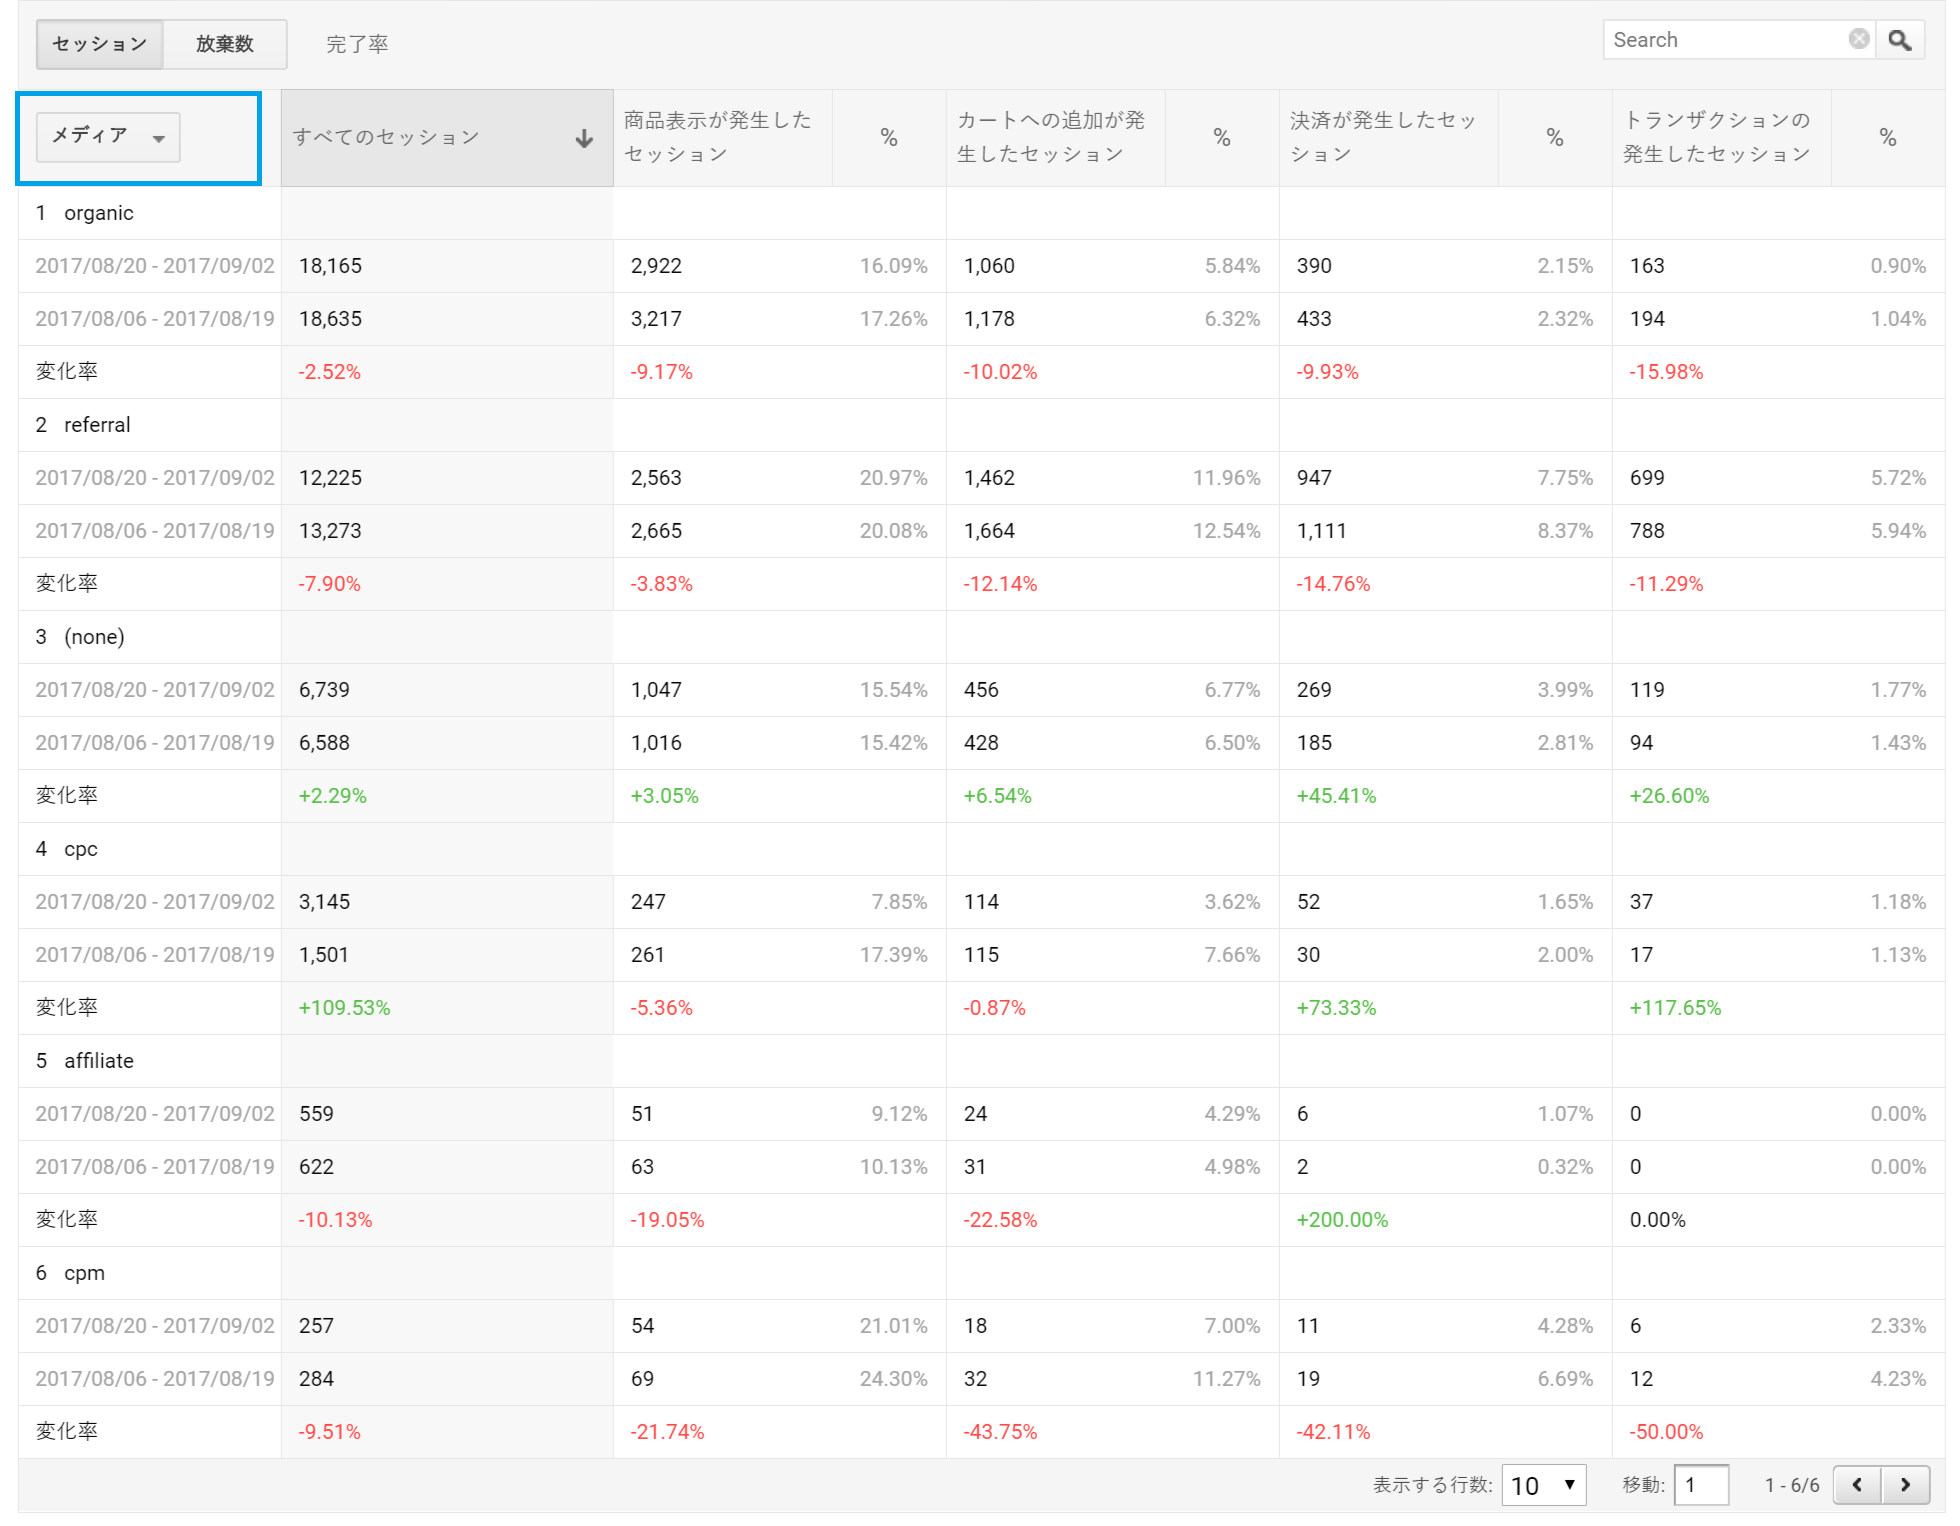Click the affiliate row label
1960x1526 pixels.
coord(99,1061)
